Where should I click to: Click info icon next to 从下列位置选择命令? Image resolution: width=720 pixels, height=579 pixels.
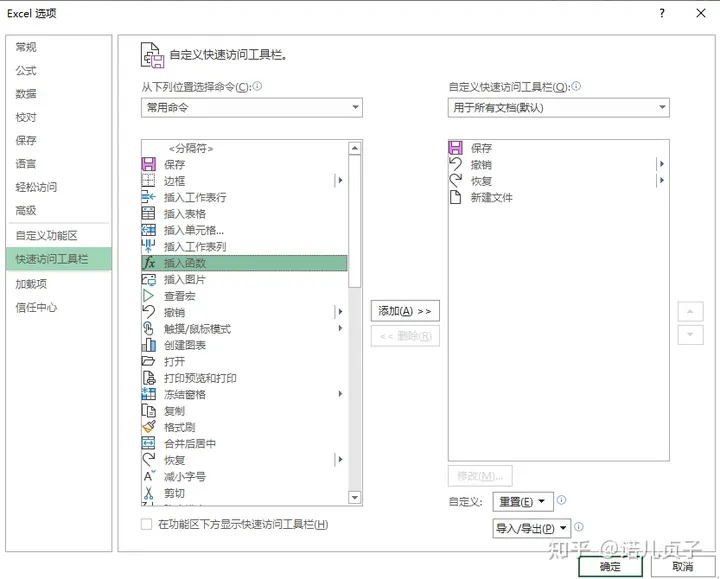(257, 86)
